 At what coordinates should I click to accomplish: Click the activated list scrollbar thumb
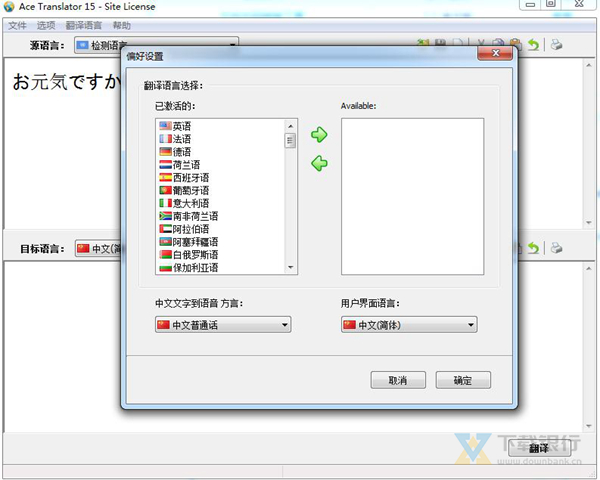(x=290, y=140)
